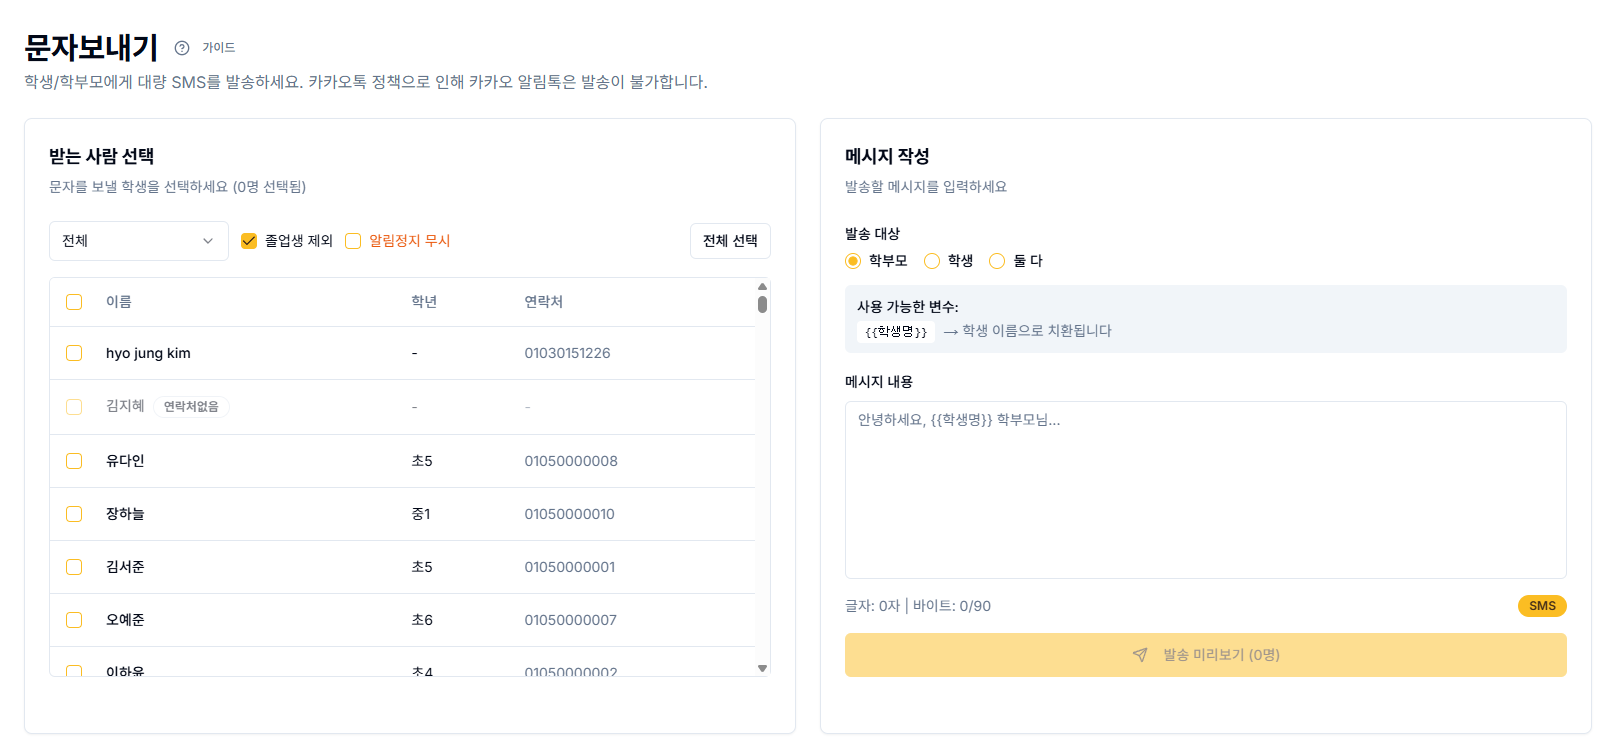This screenshot has height=752, width=1616.
Task: Click the SMS badge indicator
Action: tap(1541, 606)
